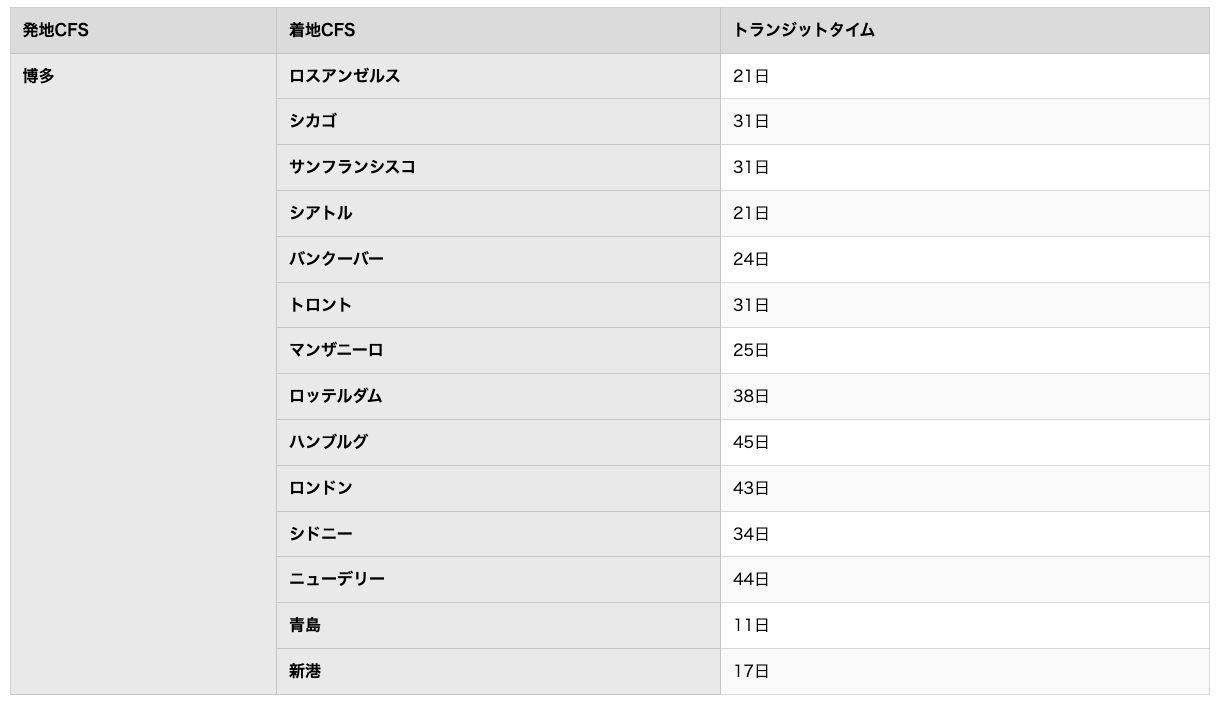Image resolution: width=1224 pixels, height=703 pixels.
Task: Select the ロッテルダム destination cell
Action: 498,397
